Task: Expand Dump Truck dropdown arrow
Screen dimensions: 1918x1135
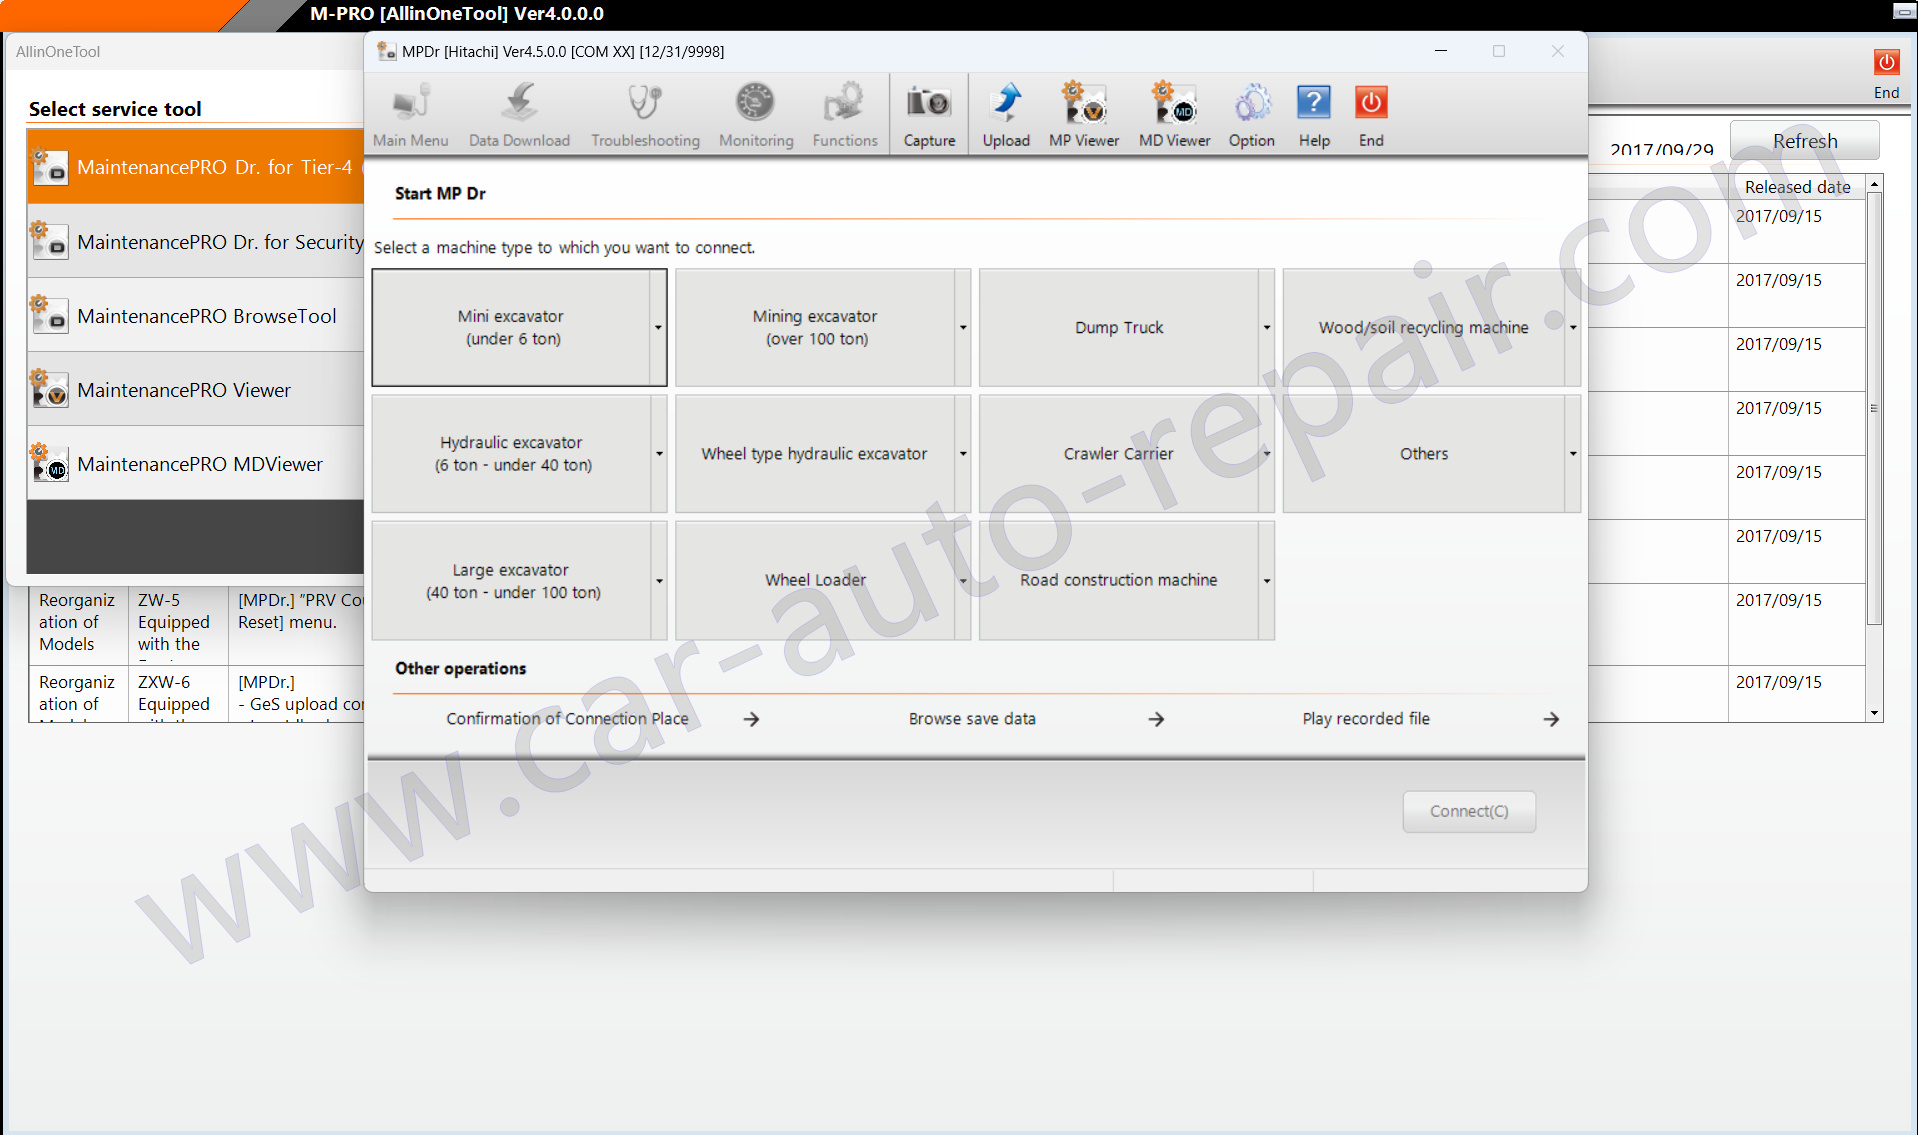Action: (1267, 327)
